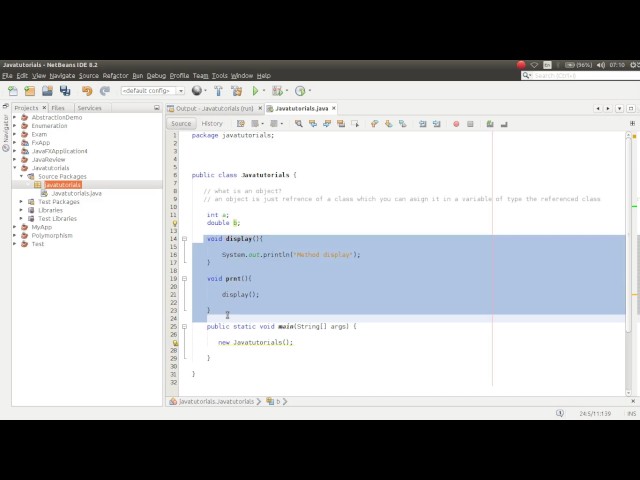Click the Undo arrow icon
640x480 pixels.
click(x=87, y=91)
